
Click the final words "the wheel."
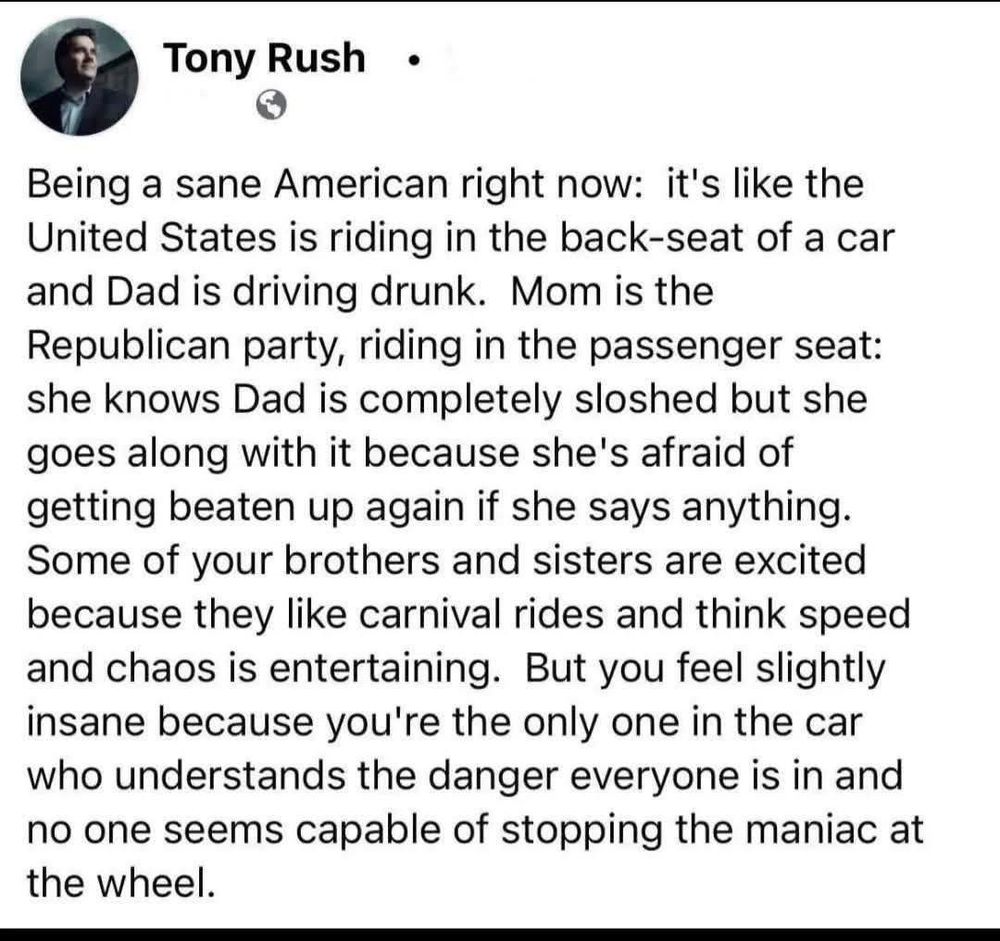click(x=121, y=884)
